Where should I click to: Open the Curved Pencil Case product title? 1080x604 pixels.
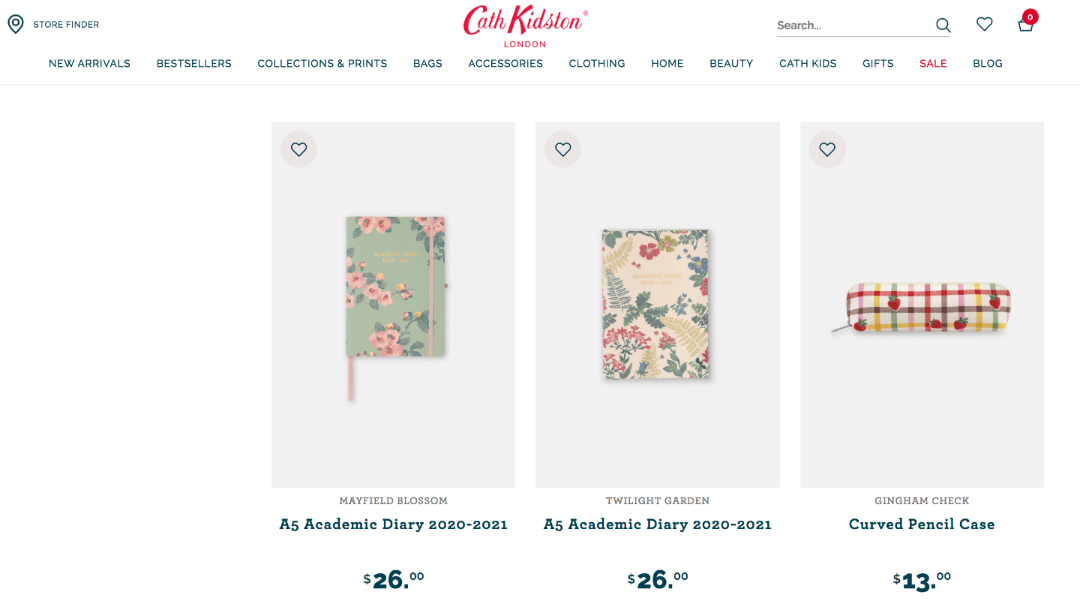tap(922, 524)
